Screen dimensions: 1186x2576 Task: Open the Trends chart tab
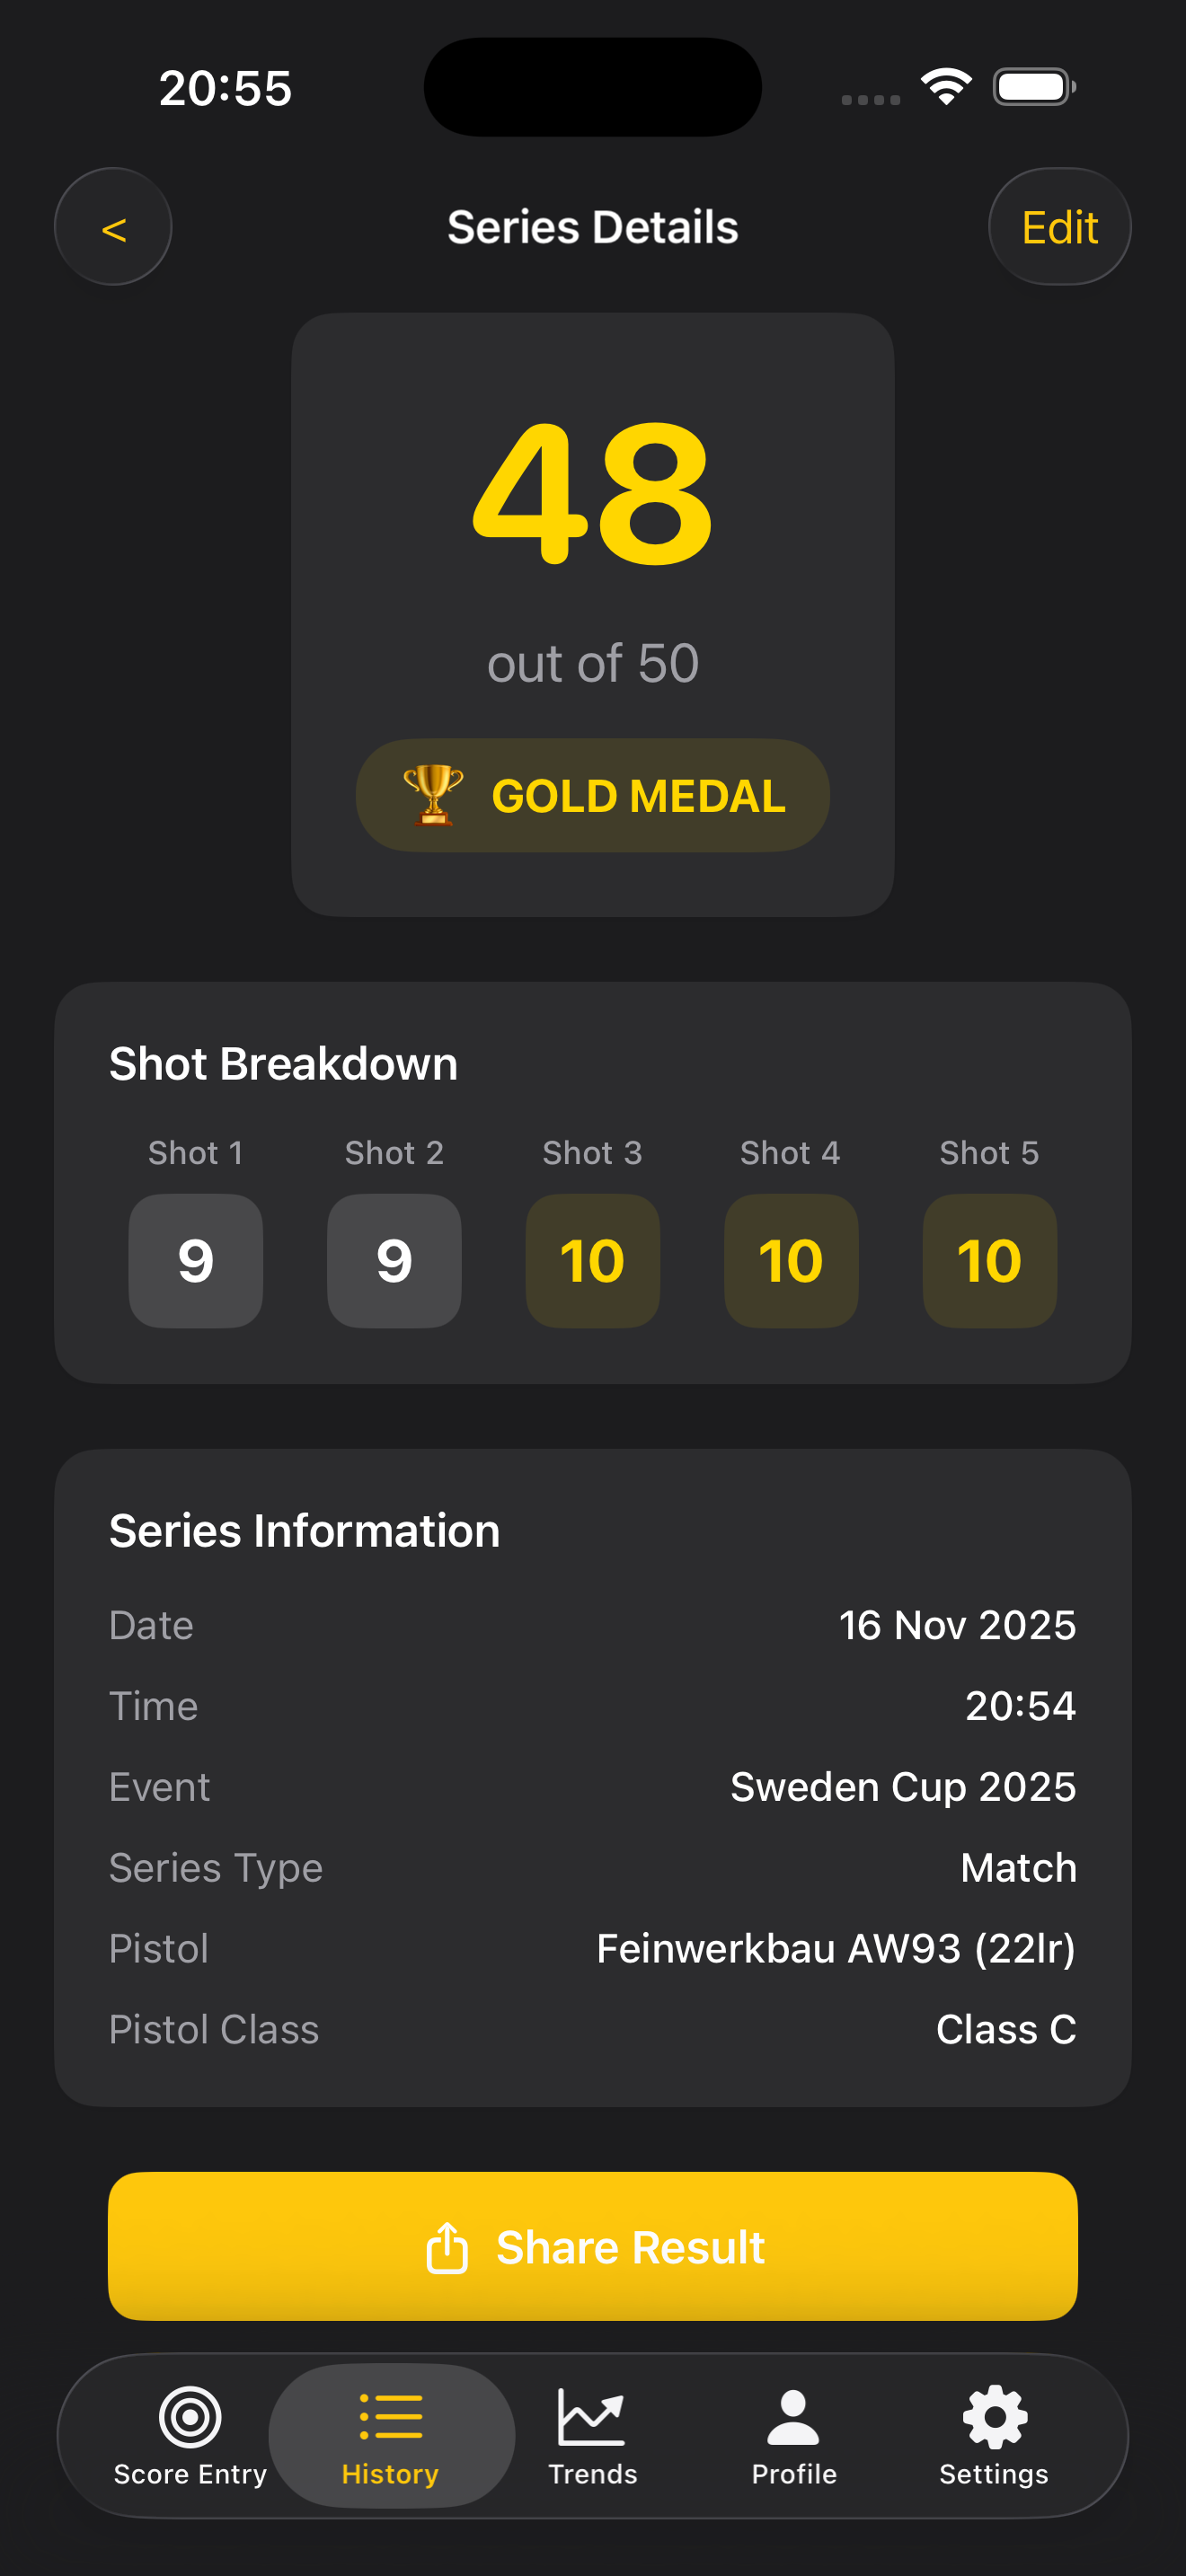[592, 2435]
